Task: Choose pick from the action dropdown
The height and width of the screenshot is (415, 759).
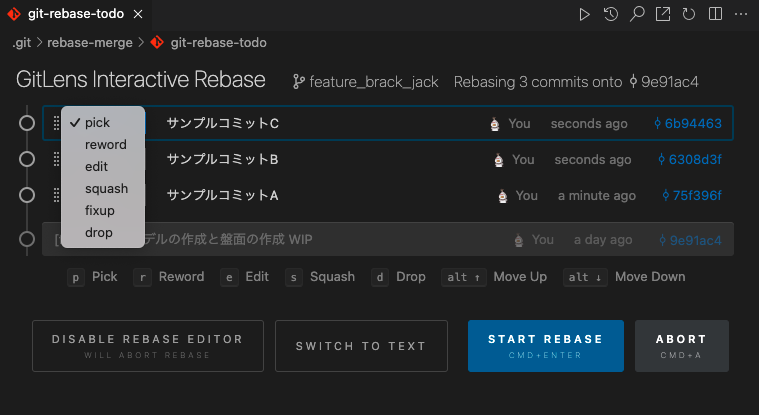Action: (x=103, y=123)
